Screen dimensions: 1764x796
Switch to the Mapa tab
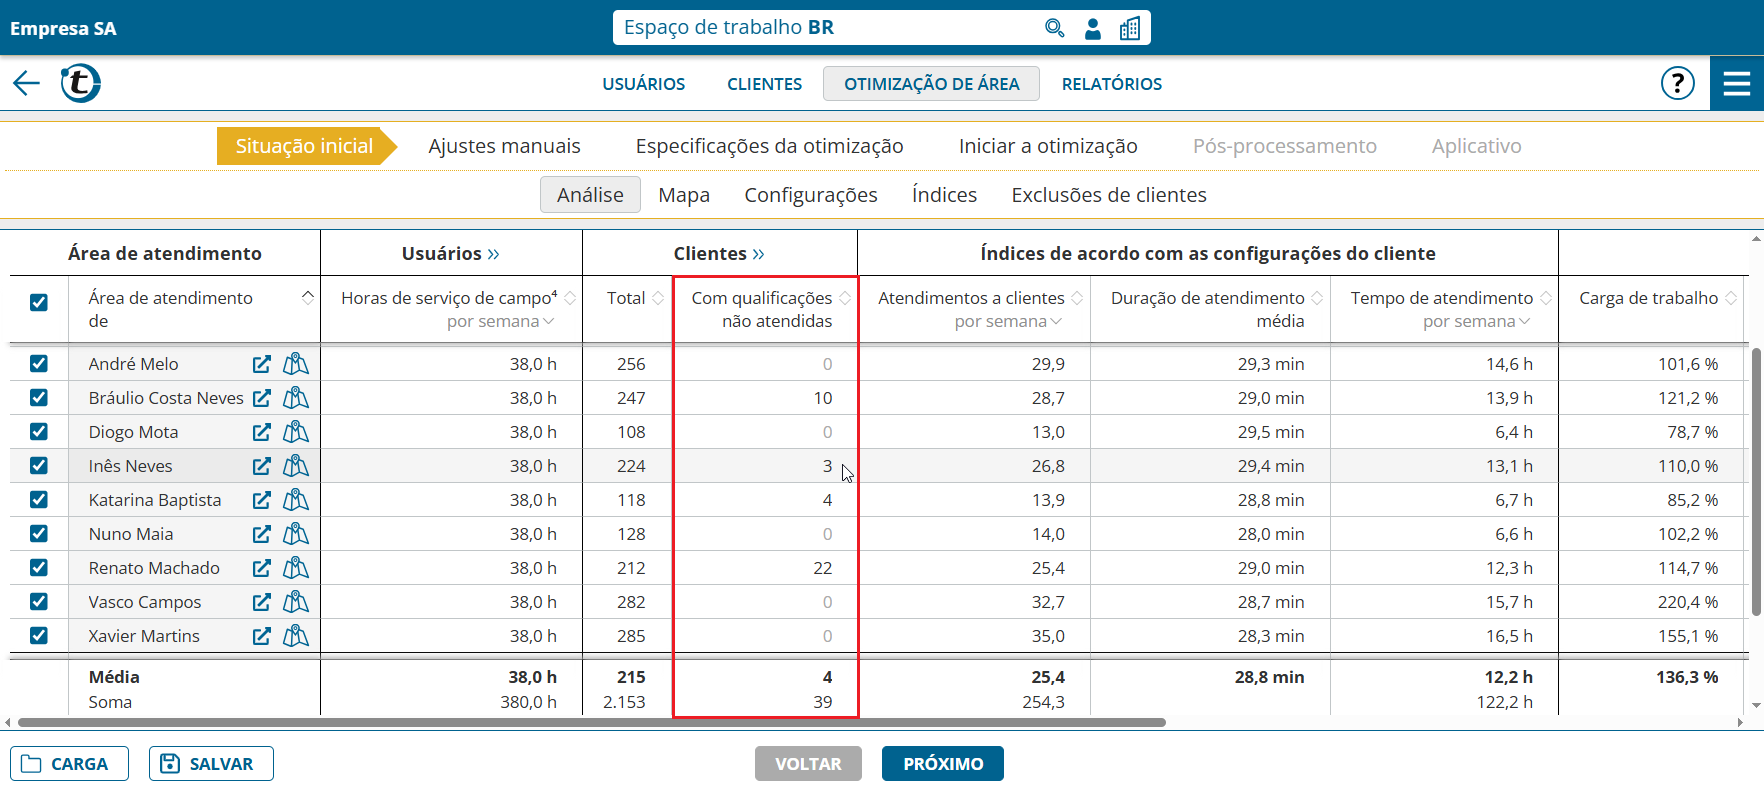pyautogui.click(x=684, y=195)
